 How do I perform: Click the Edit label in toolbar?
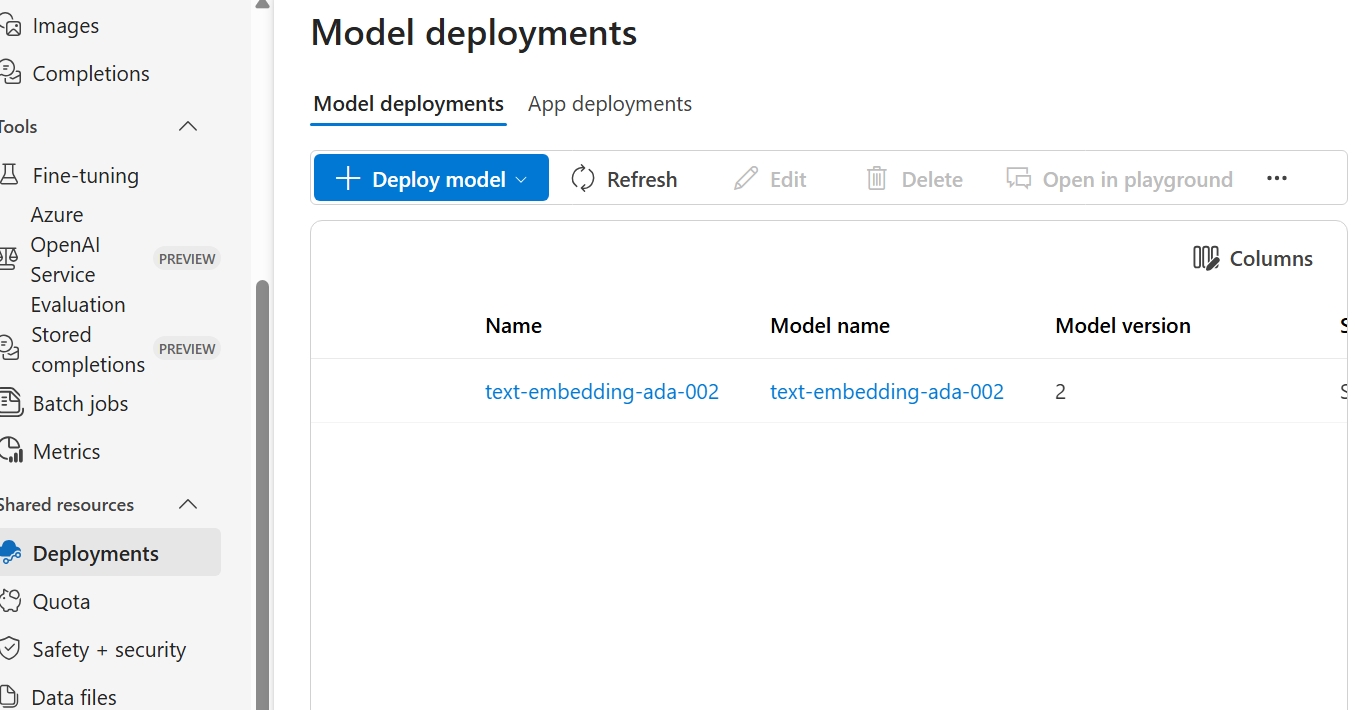788,180
